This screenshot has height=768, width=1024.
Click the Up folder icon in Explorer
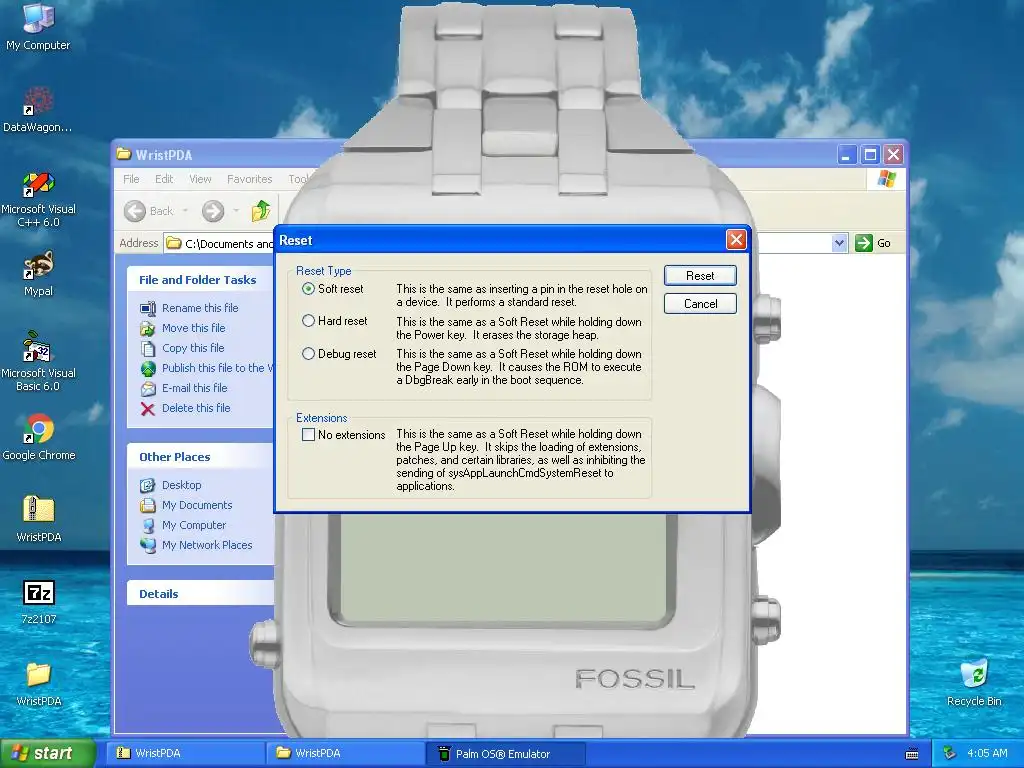click(261, 210)
